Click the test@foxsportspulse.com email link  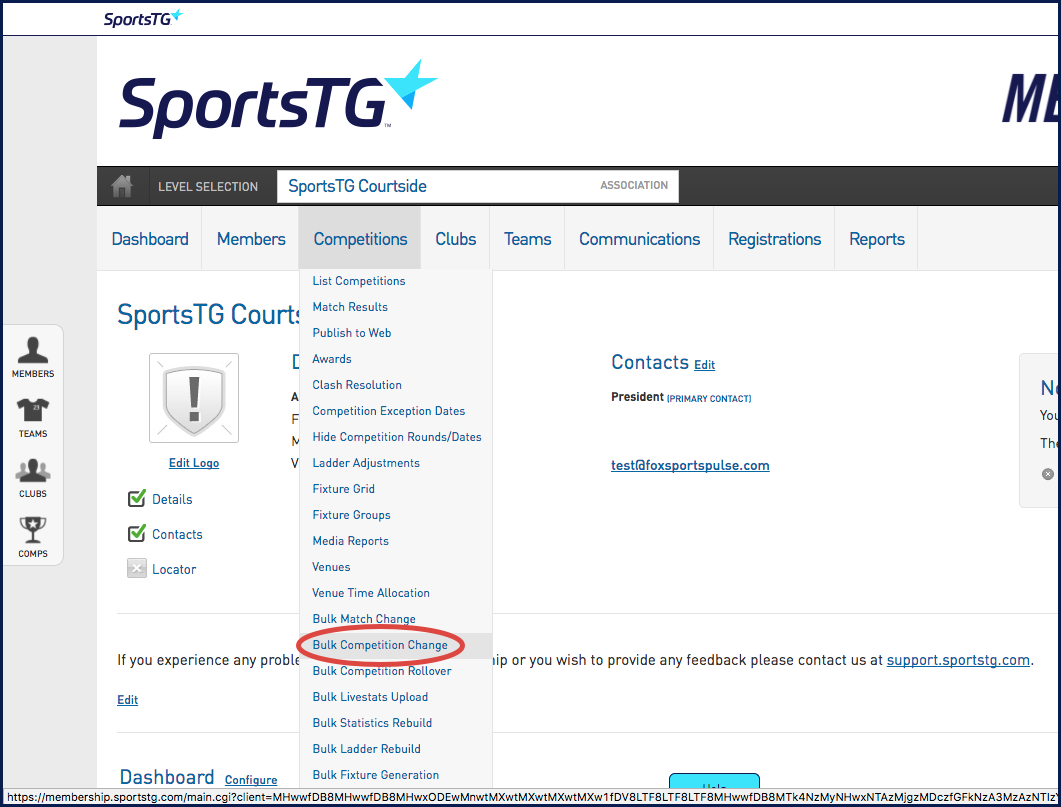690,465
